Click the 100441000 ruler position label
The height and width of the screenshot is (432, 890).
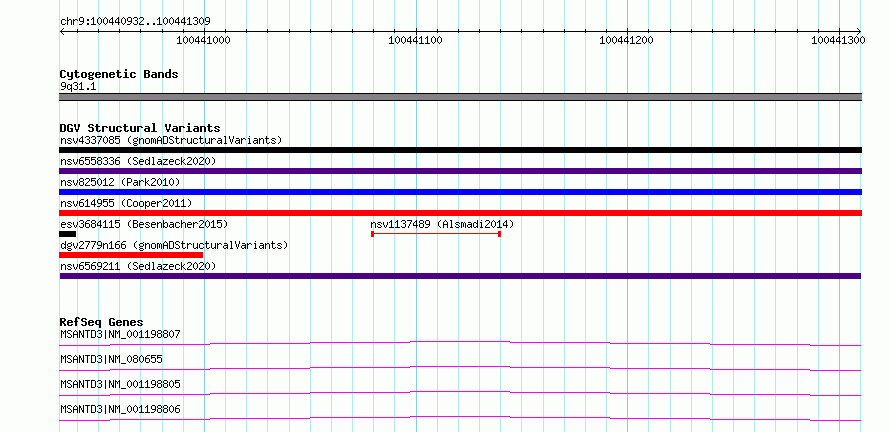204,40
